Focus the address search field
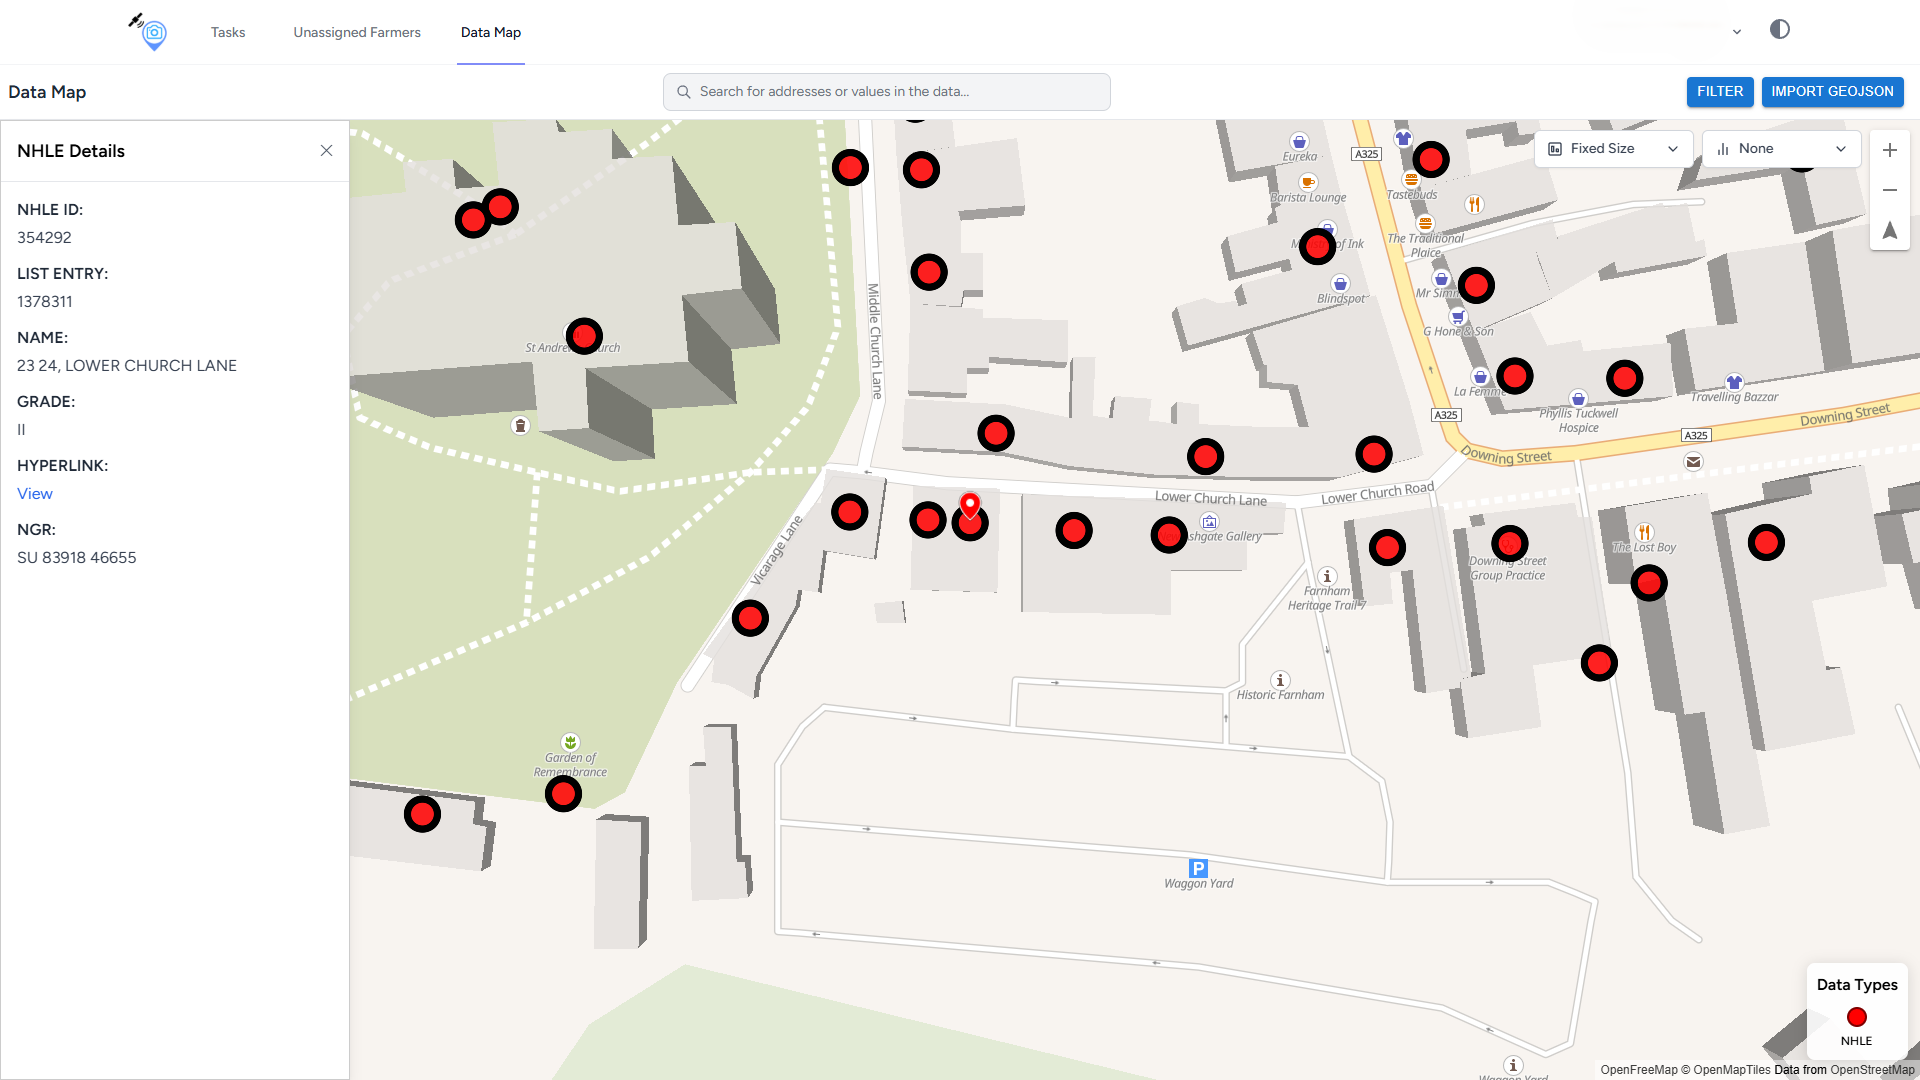 click(x=886, y=92)
